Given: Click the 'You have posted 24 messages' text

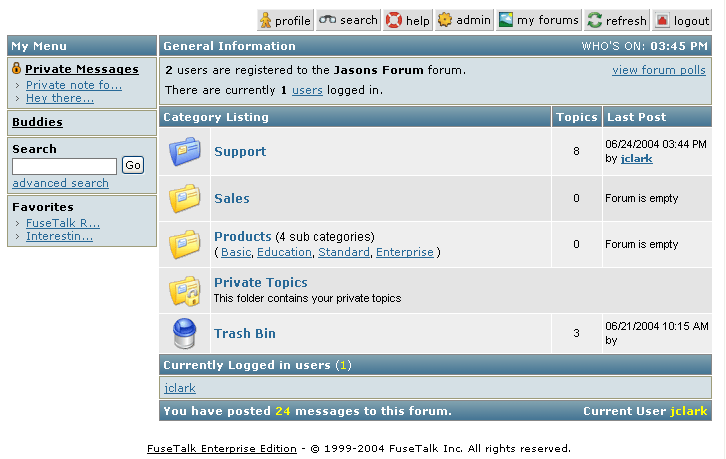Looking at the screenshot, I should [x=307, y=411].
